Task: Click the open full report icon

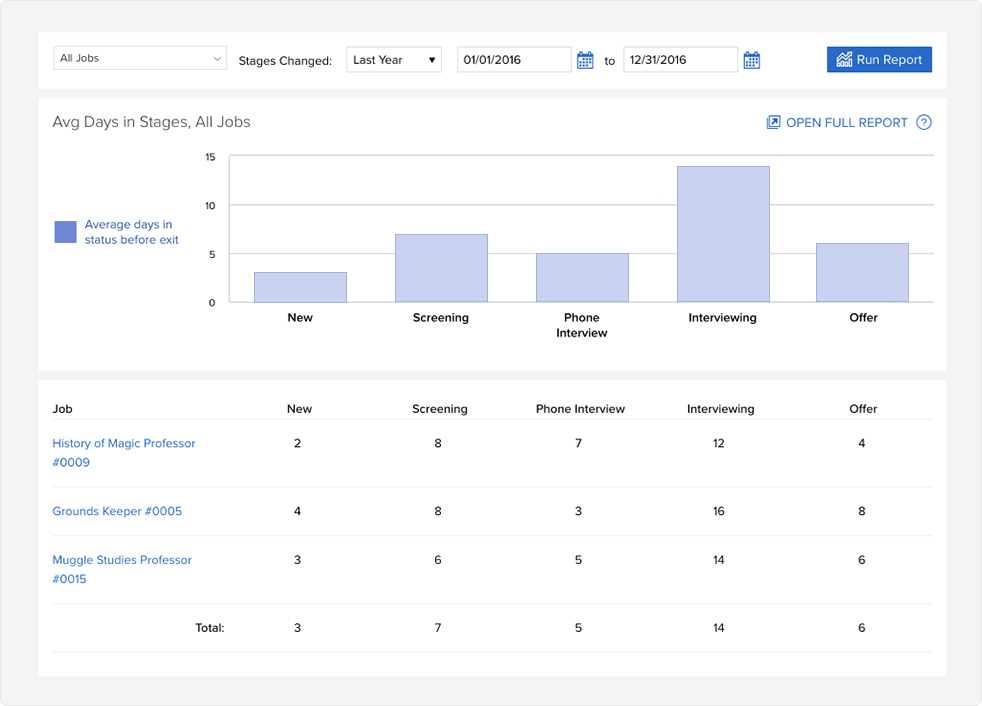Action: (772, 121)
